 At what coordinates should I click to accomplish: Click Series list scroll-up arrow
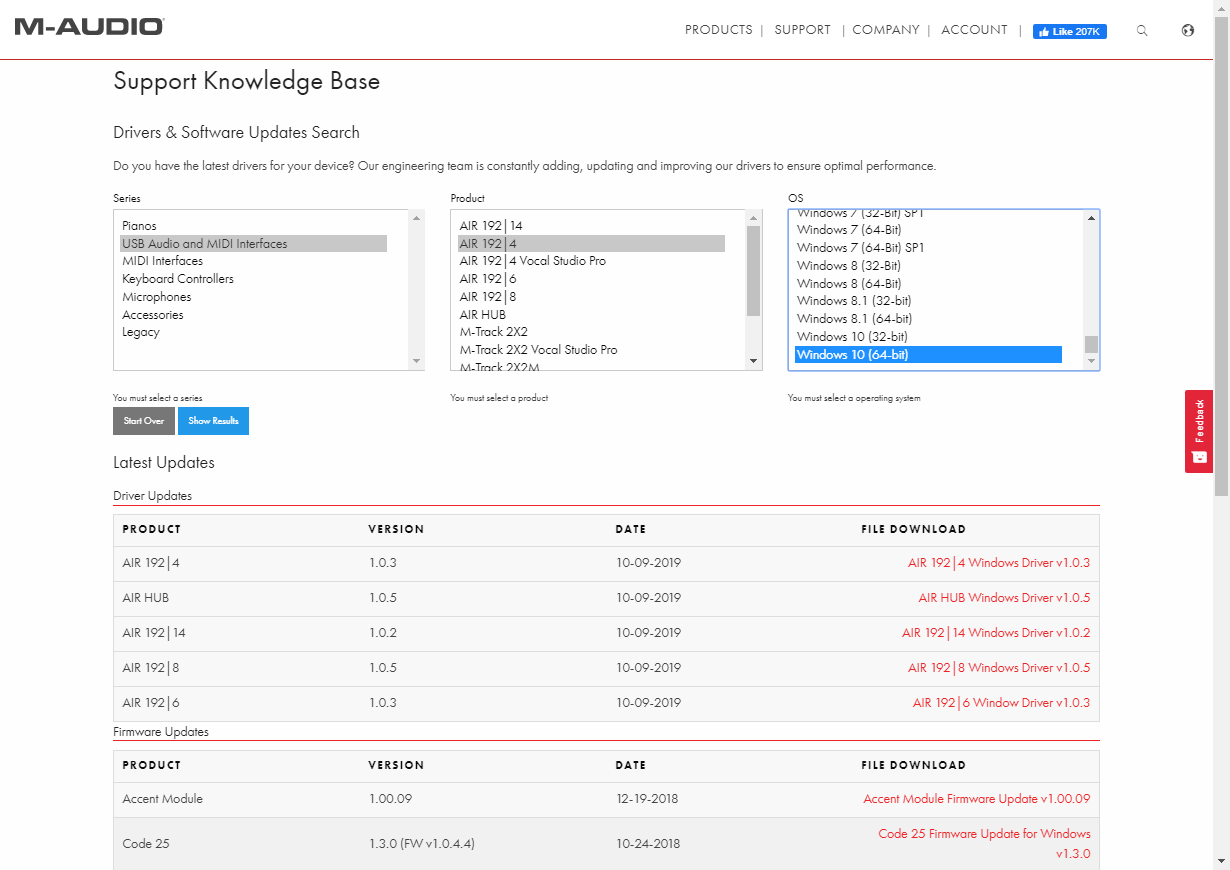coord(417,218)
